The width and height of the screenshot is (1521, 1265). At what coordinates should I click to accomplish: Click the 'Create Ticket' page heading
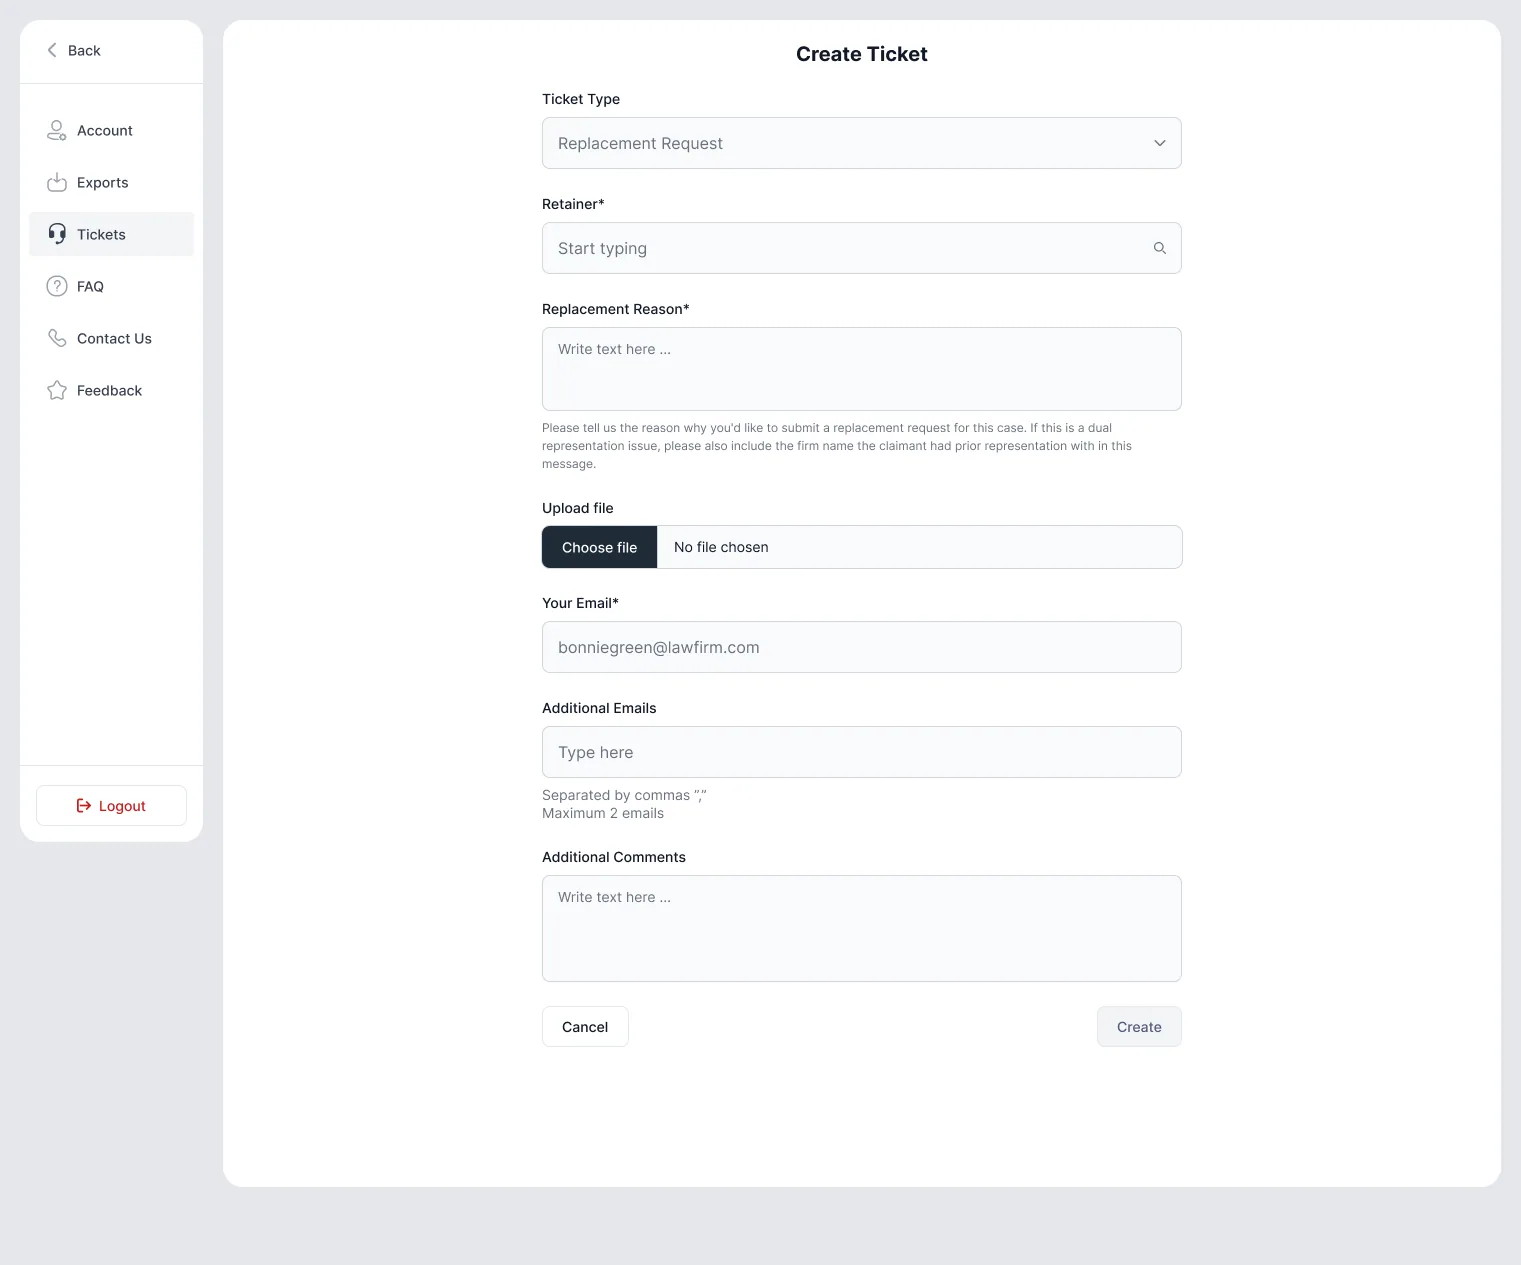pyautogui.click(x=862, y=54)
